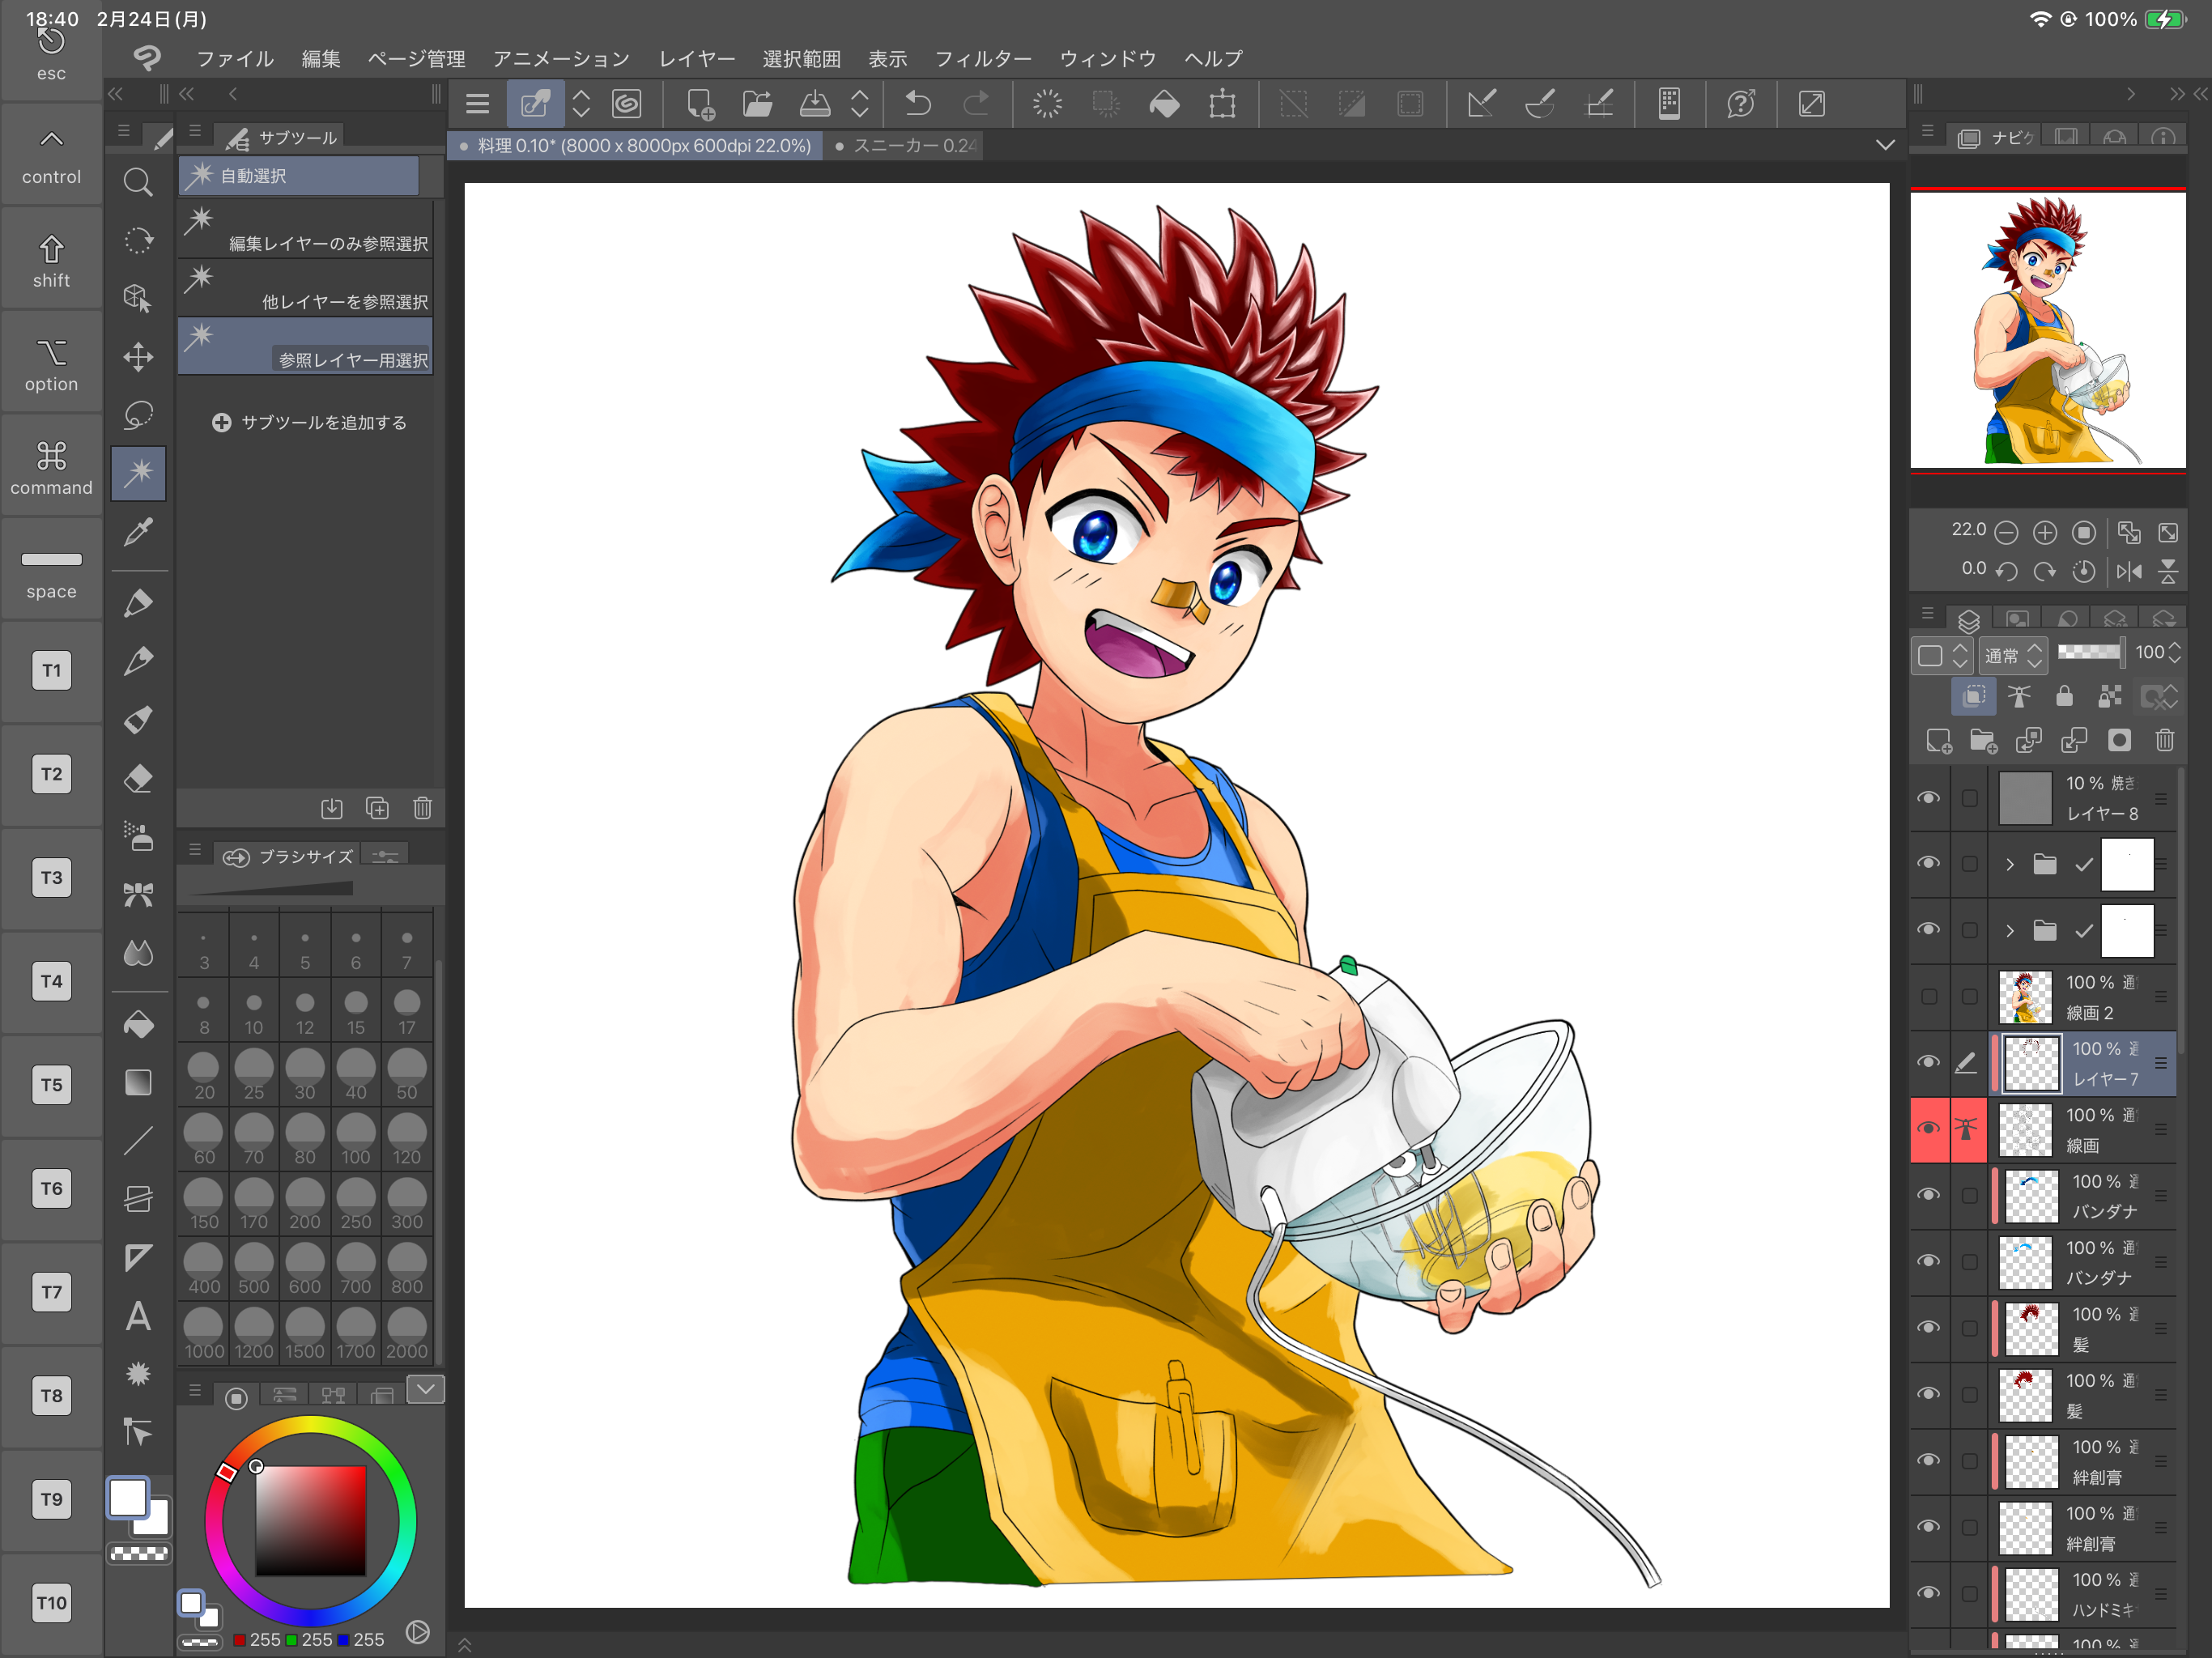
Task: Open the hamburger menu in command bar
Action: click(x=478, y=103)
